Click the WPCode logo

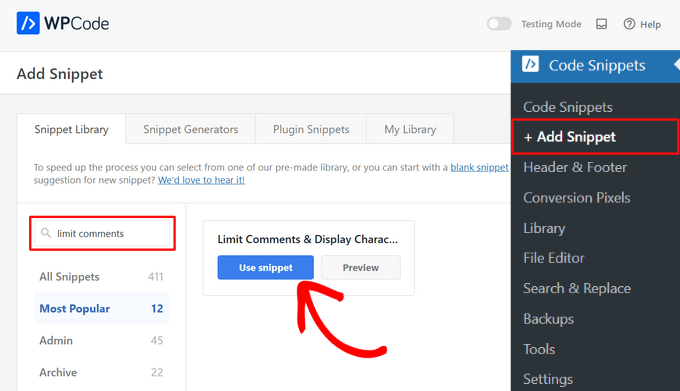pyautogui.click(x=63, y=23)
